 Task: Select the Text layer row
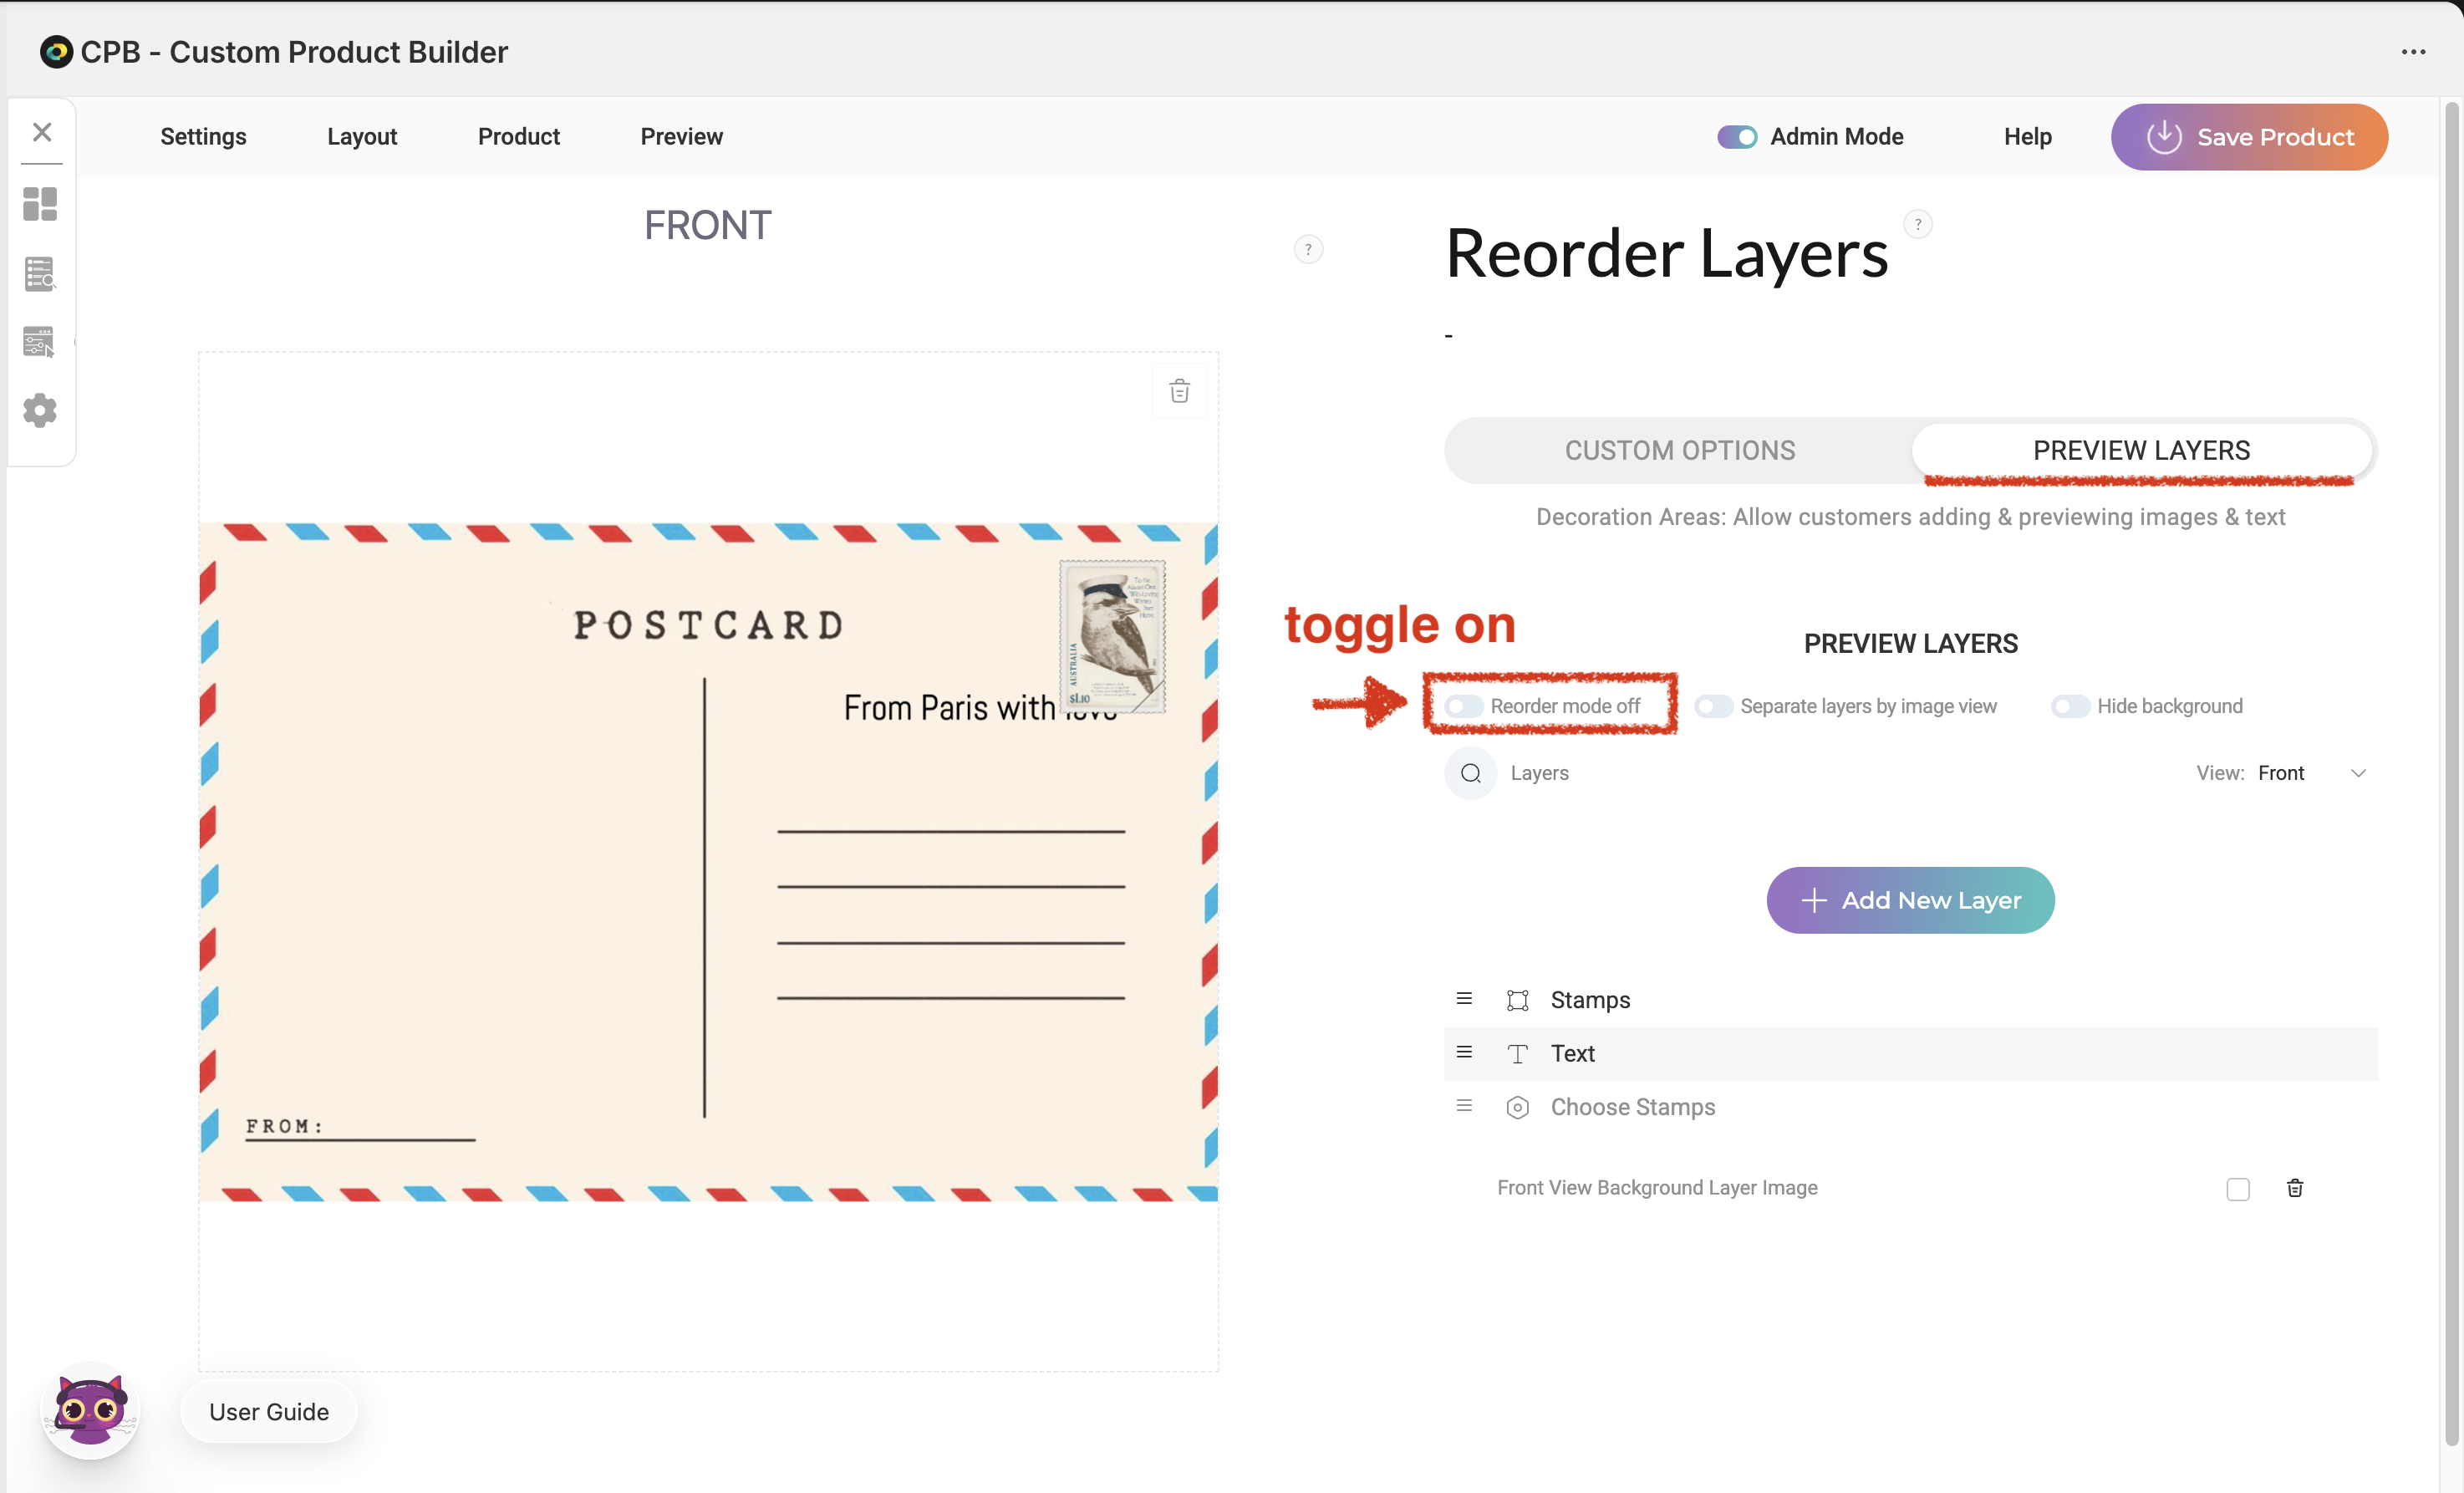1910,1053
